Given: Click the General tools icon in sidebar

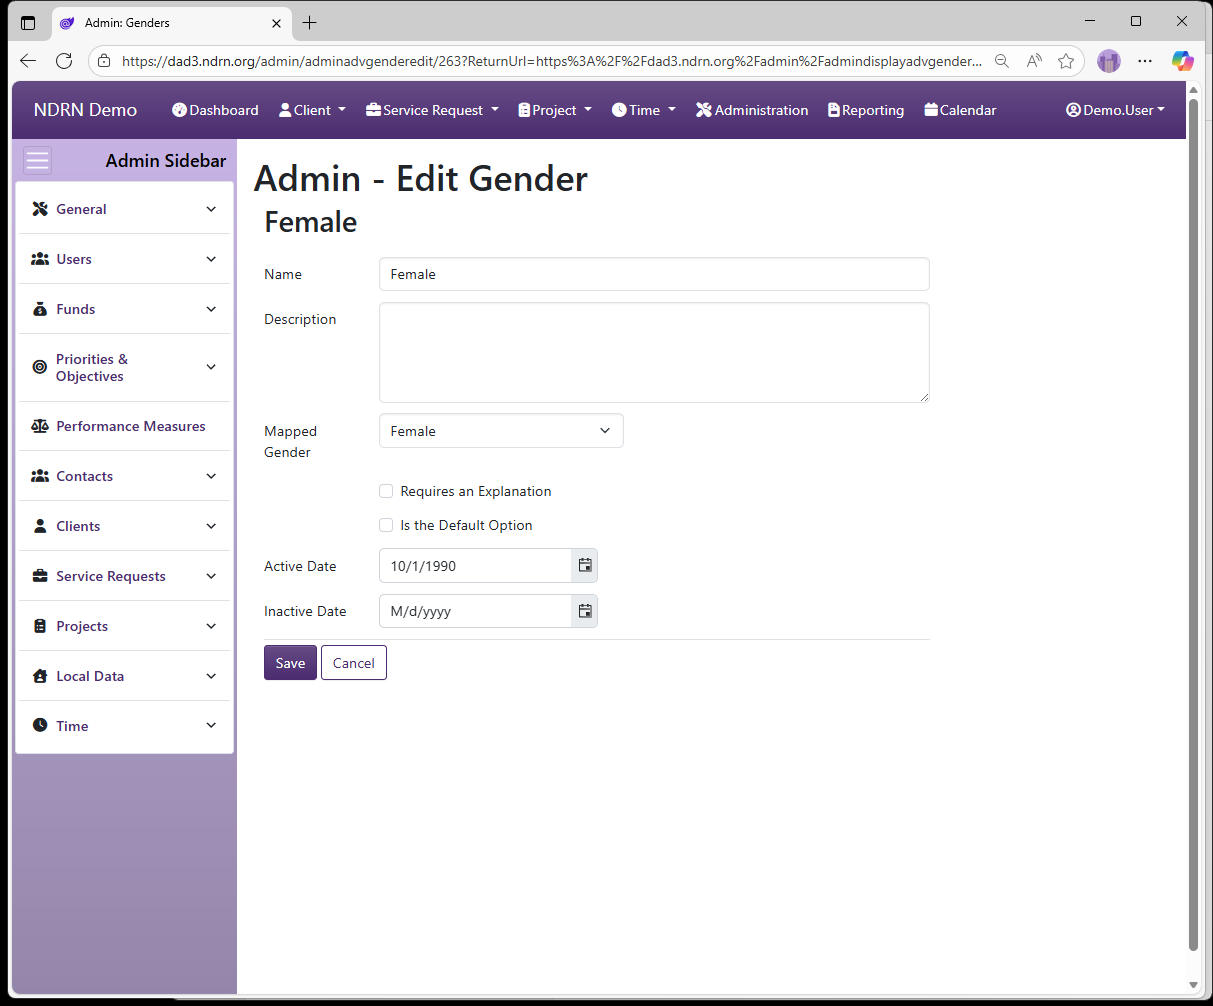Looking at the screenshot, I should click(40, 209).
